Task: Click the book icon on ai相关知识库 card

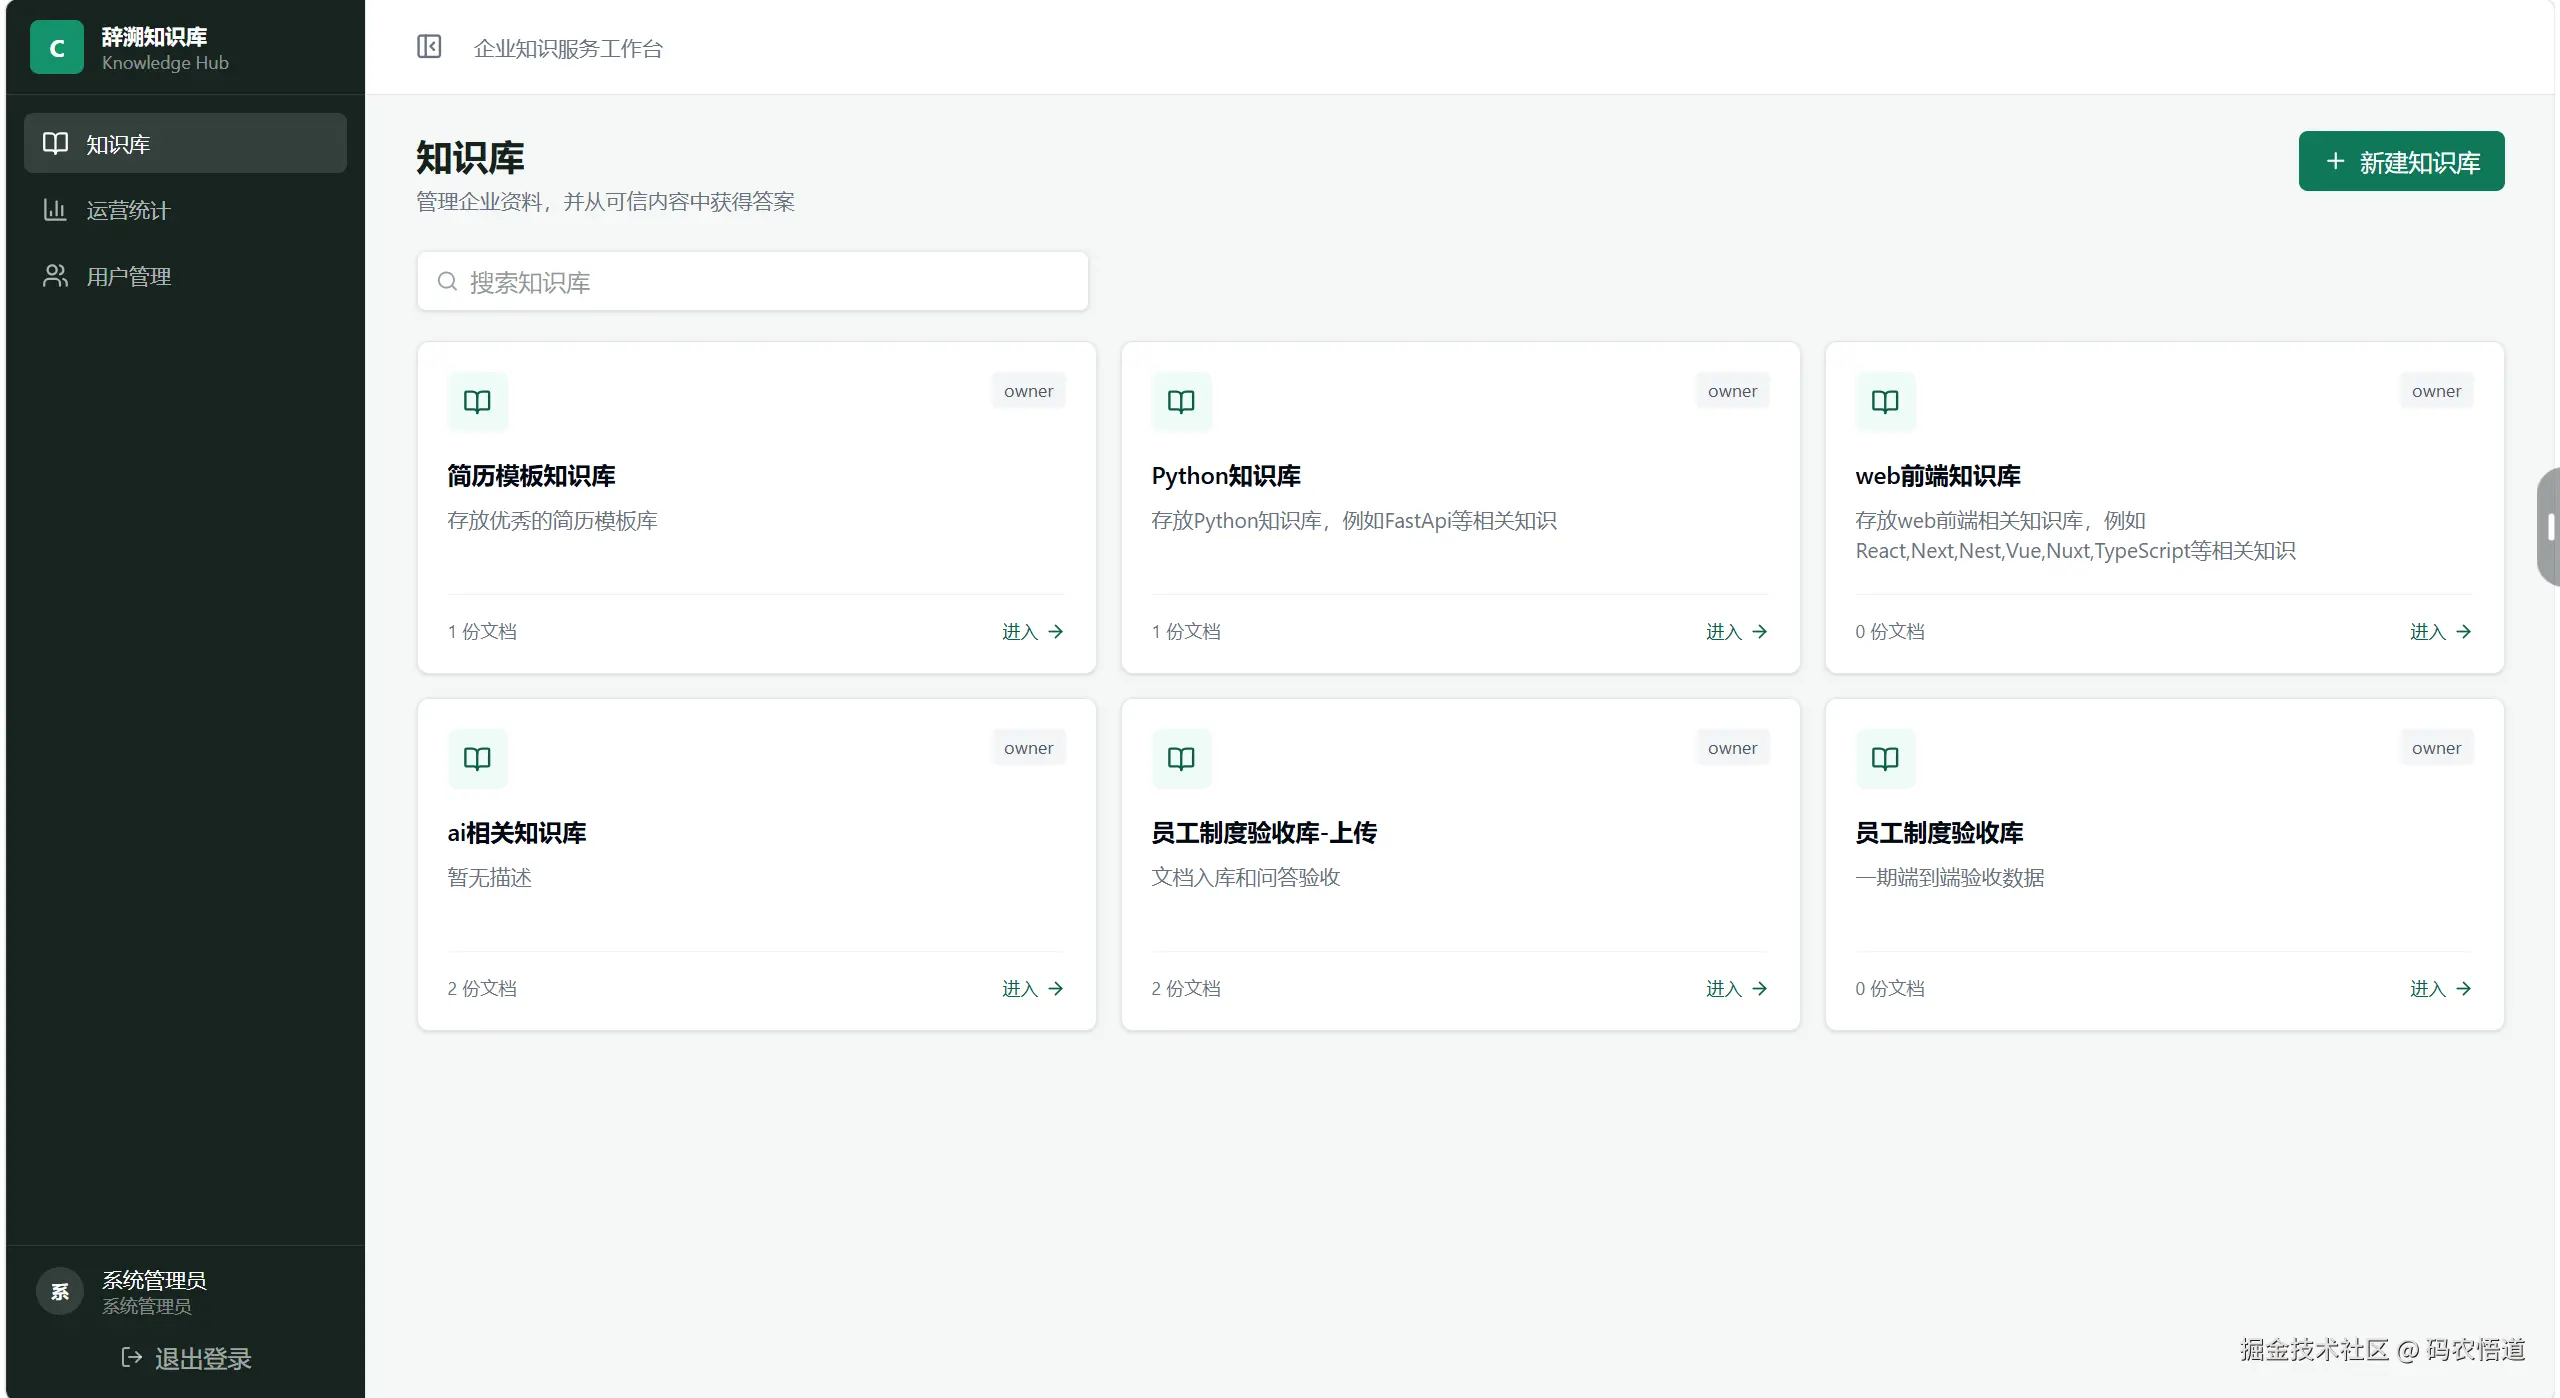Action: [477, 759]
